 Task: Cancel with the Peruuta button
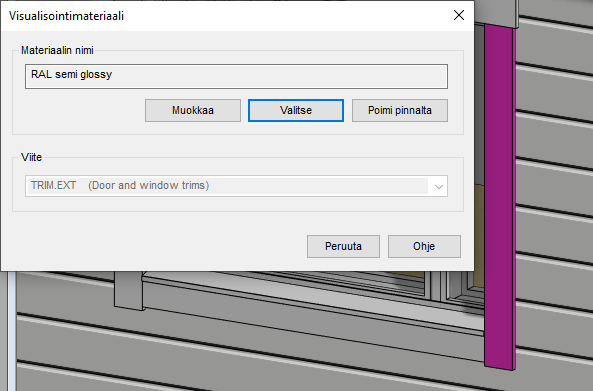pyautogui.click(x=343, y=247)
